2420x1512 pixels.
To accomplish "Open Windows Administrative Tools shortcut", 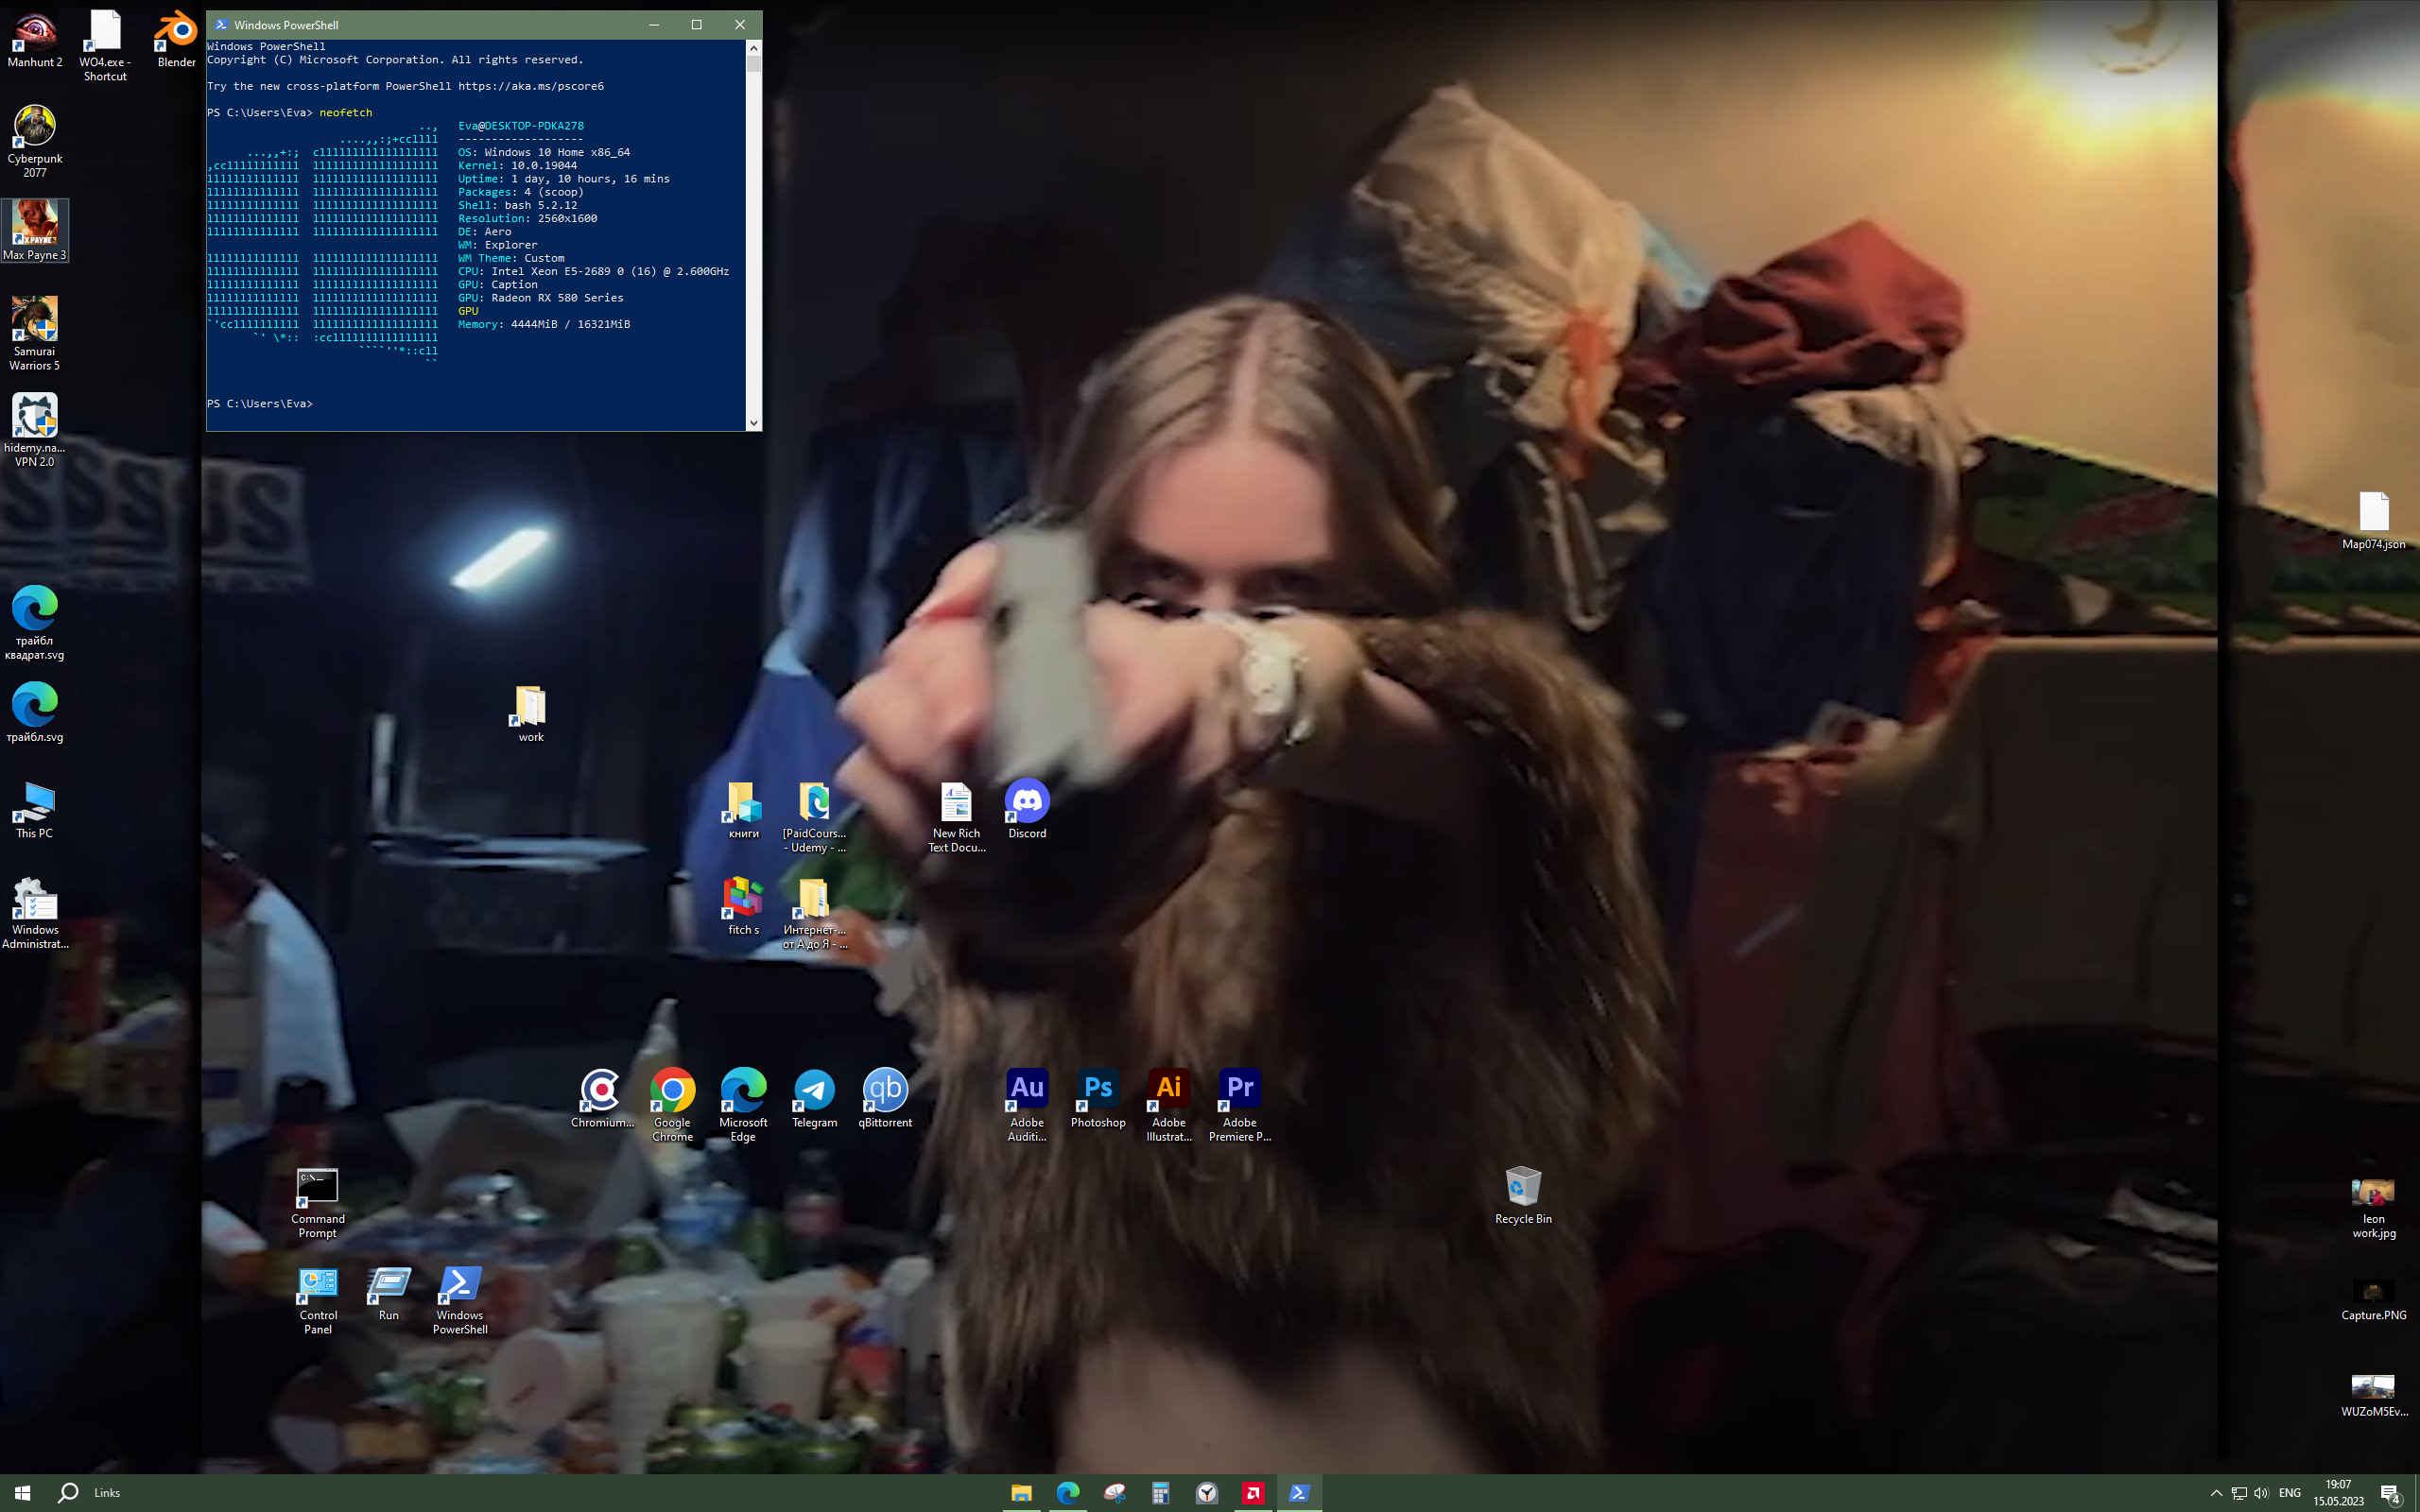I will [35, 913].
